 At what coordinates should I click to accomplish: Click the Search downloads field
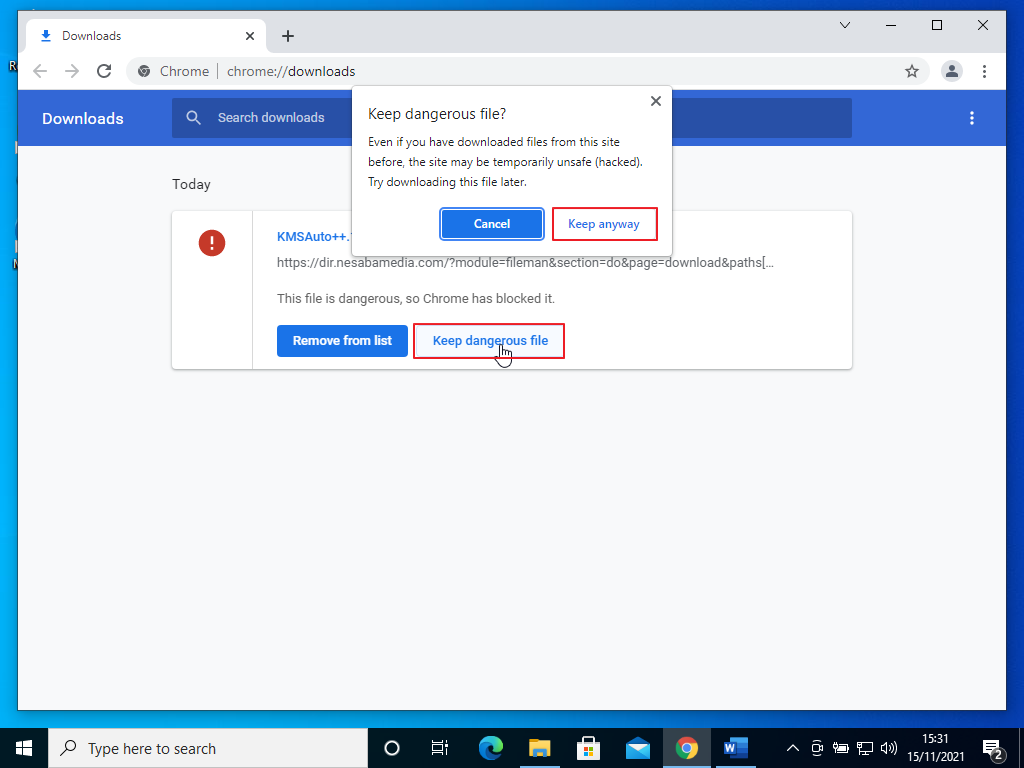coord(511,118)
